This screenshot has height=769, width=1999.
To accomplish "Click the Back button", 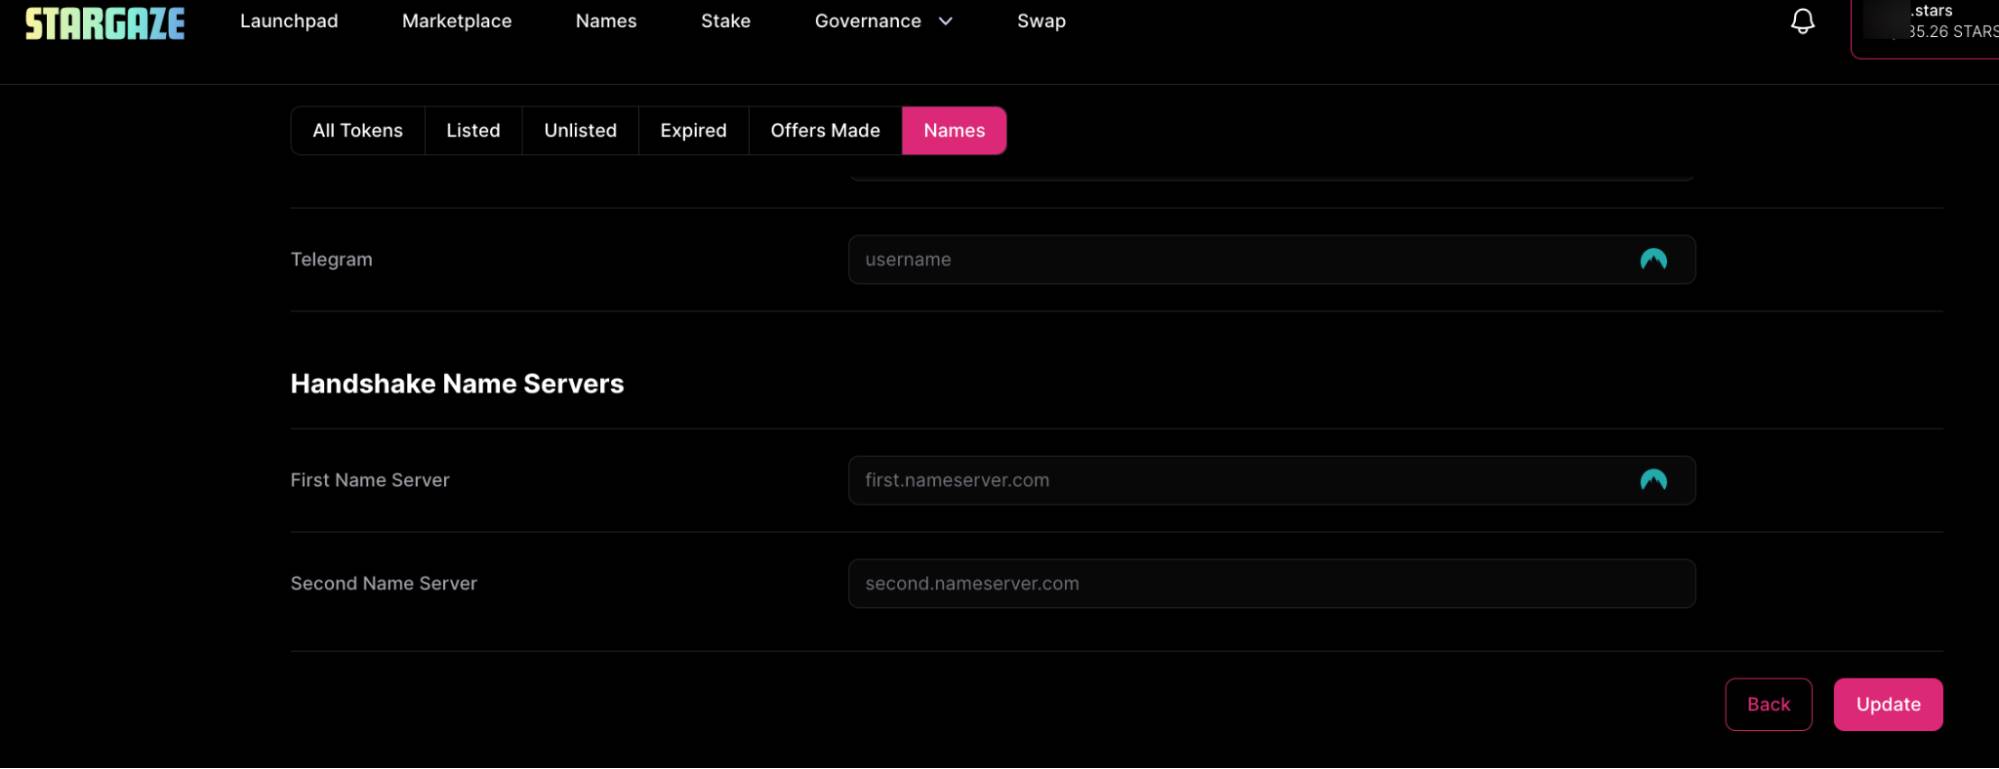I will [x=1768, y=705].
